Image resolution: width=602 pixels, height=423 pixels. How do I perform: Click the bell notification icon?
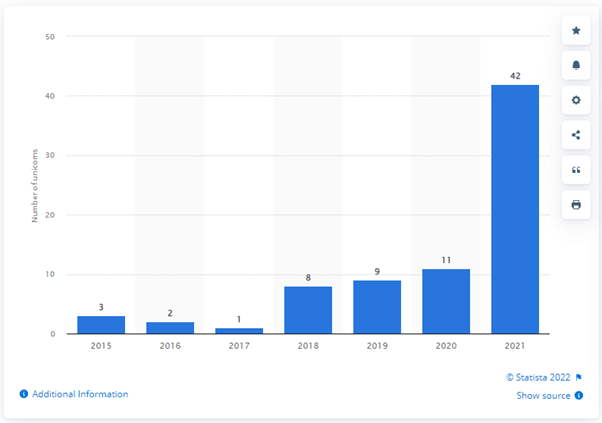(575, 66)
